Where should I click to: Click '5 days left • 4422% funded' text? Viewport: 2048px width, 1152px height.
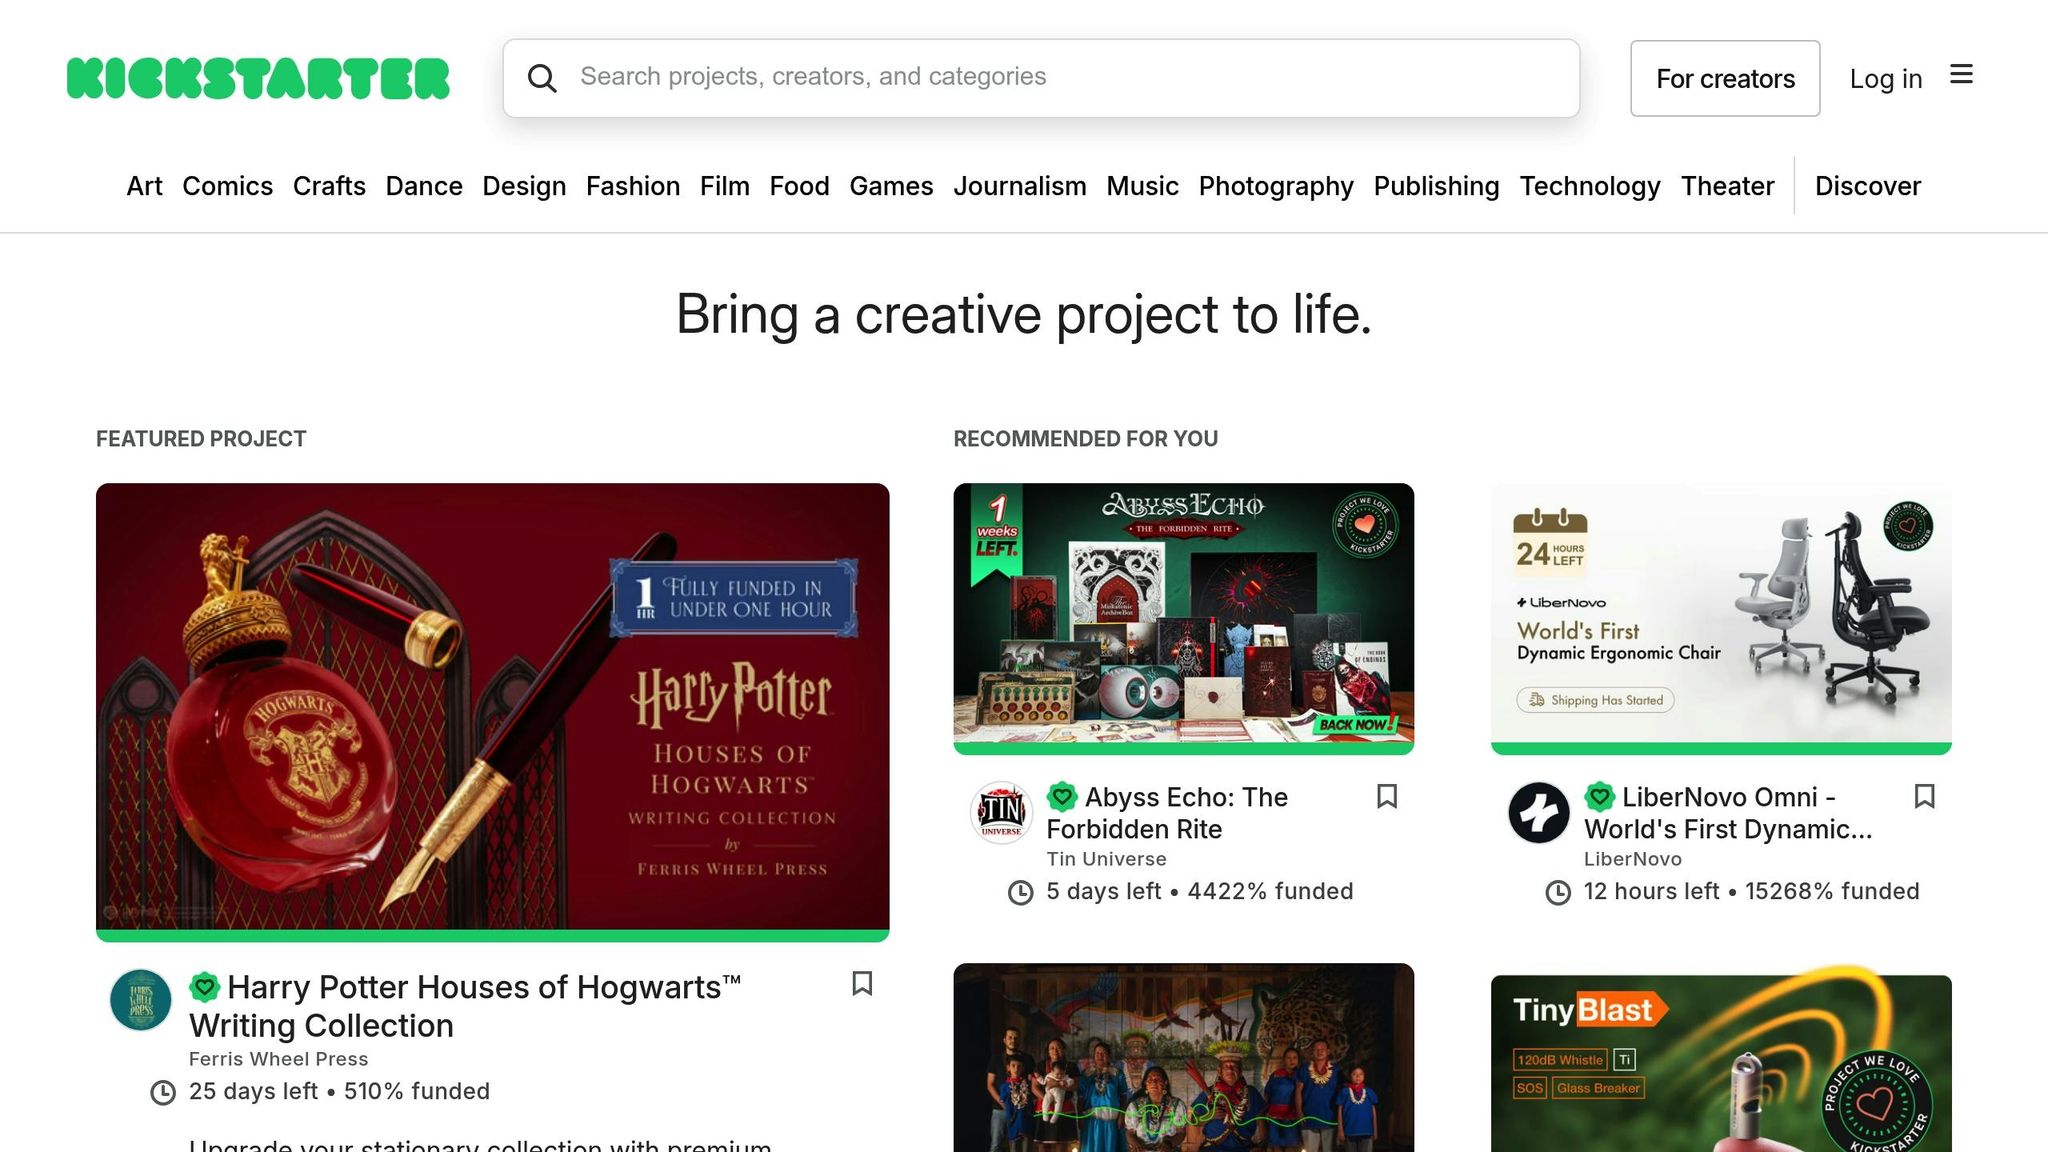(x=1200, y=891)
